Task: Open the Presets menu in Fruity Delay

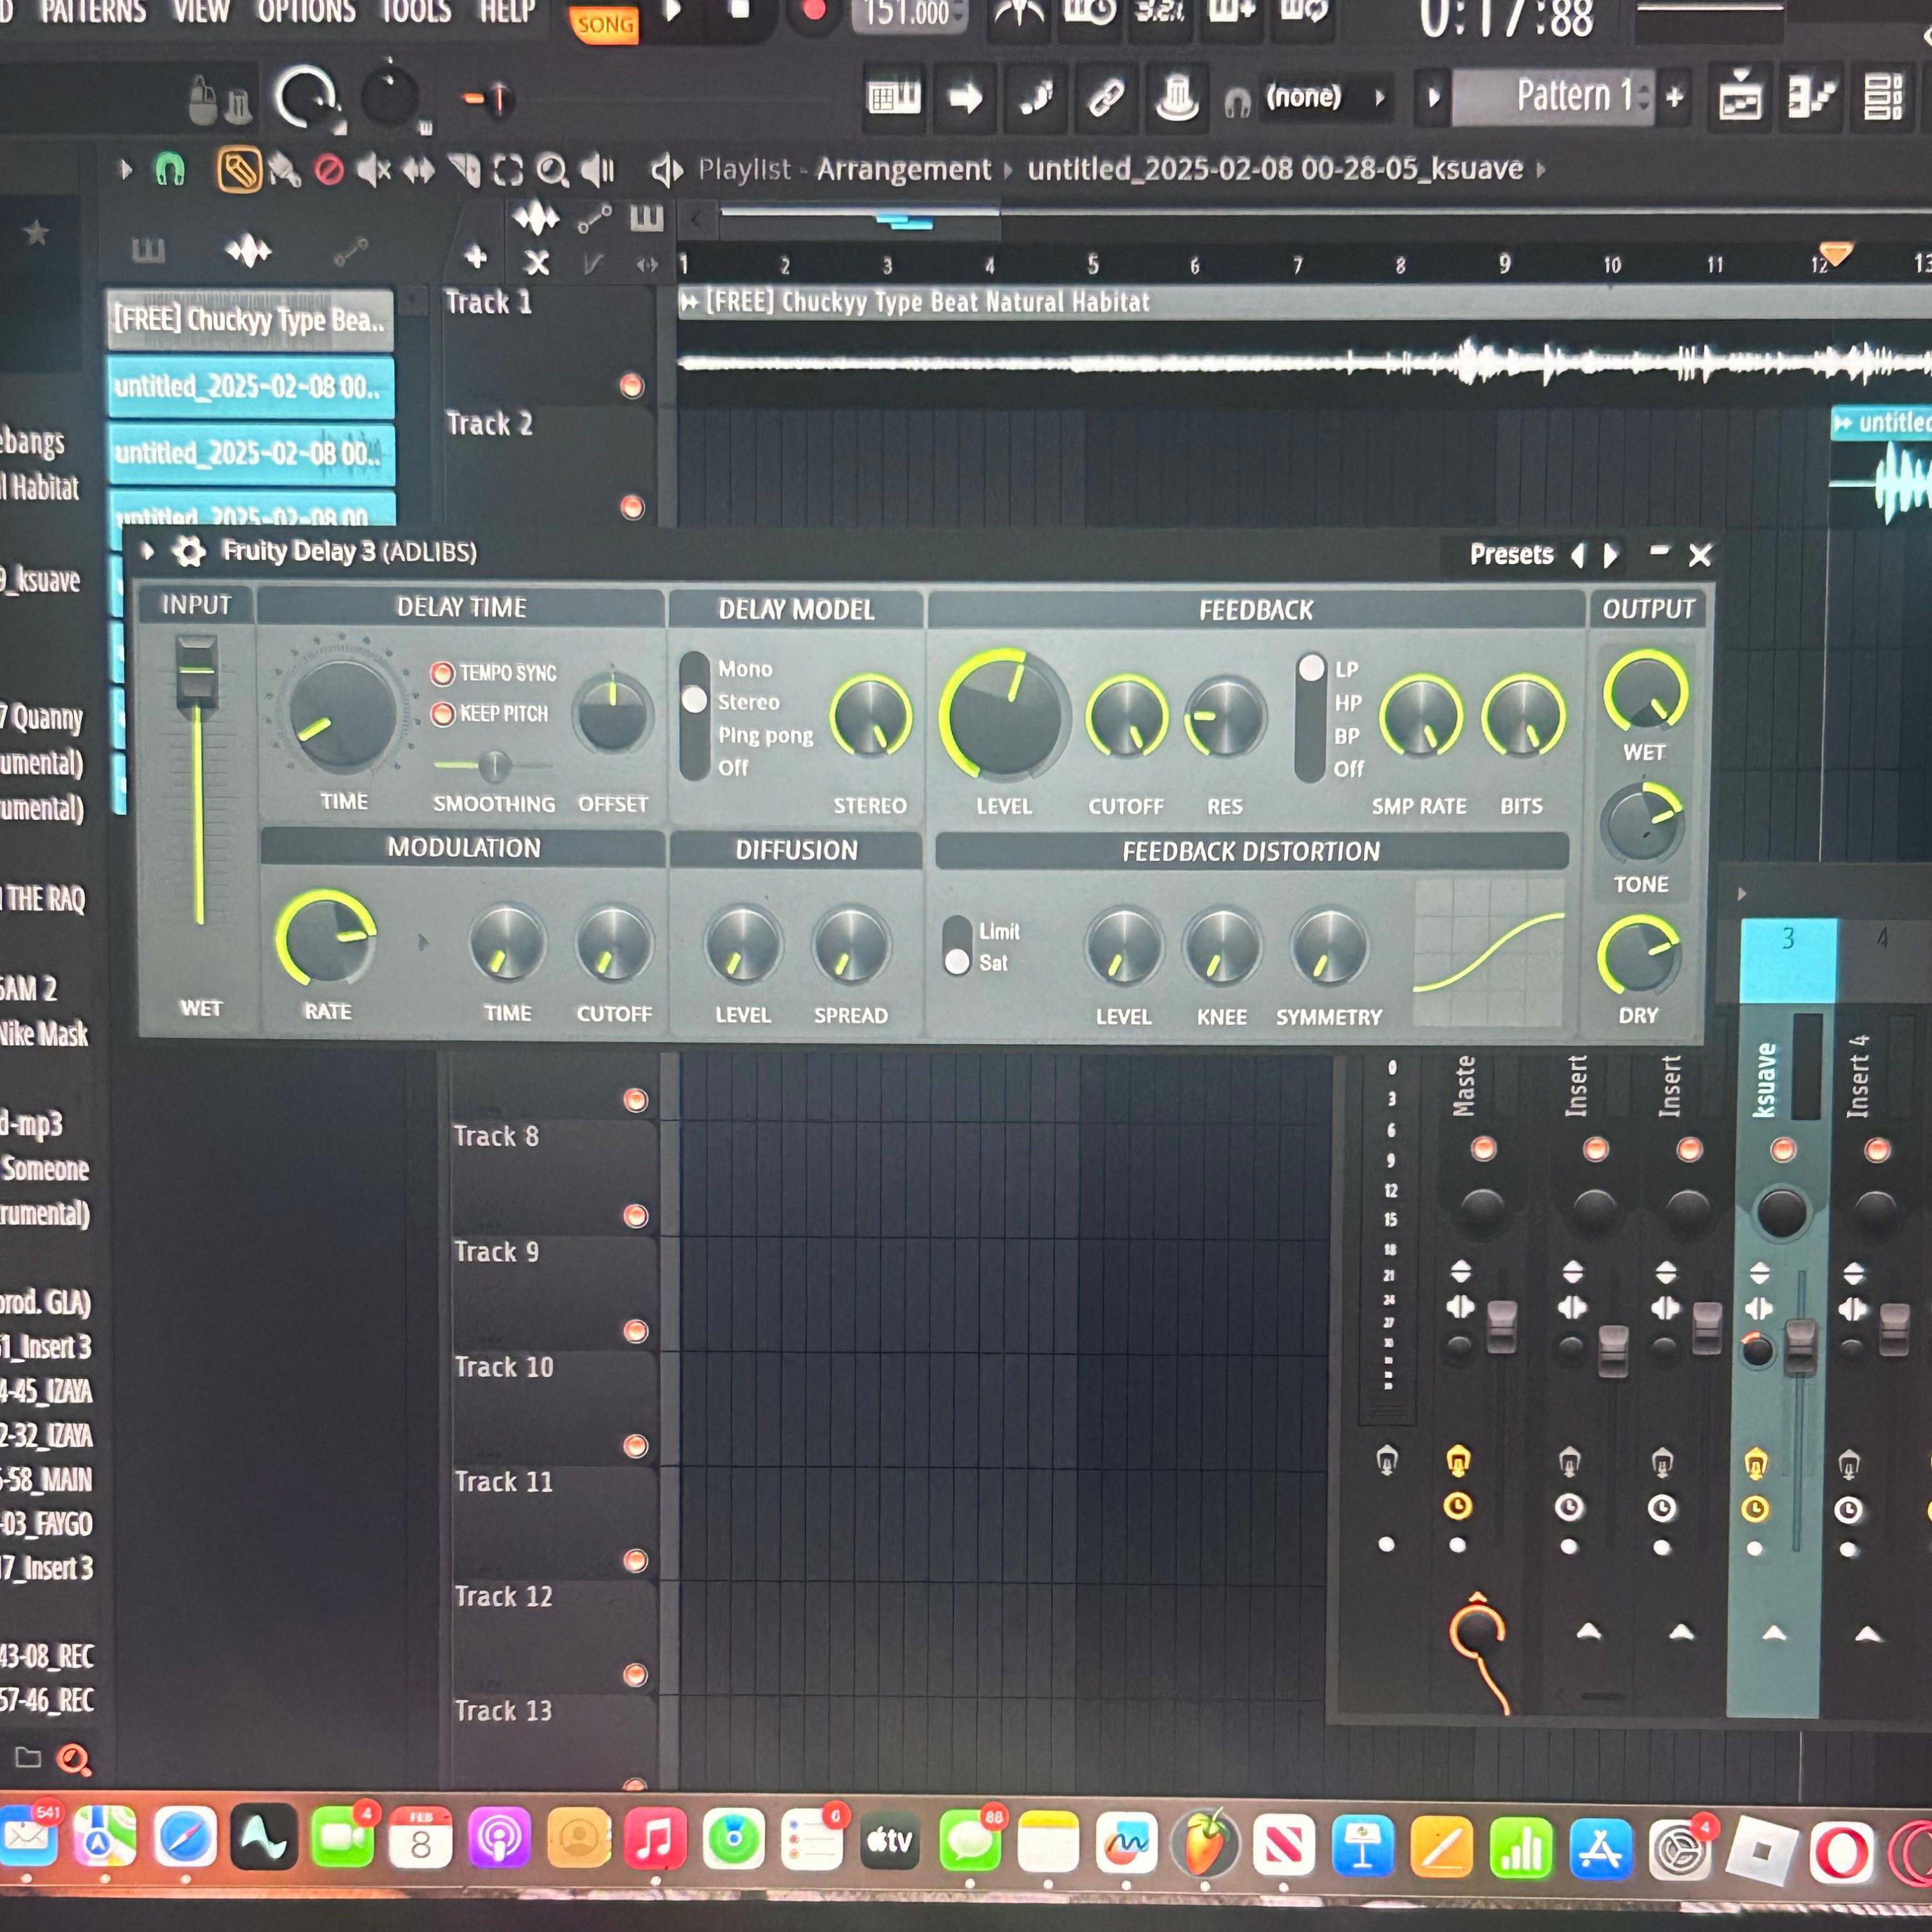Action: click(1511, 555)
